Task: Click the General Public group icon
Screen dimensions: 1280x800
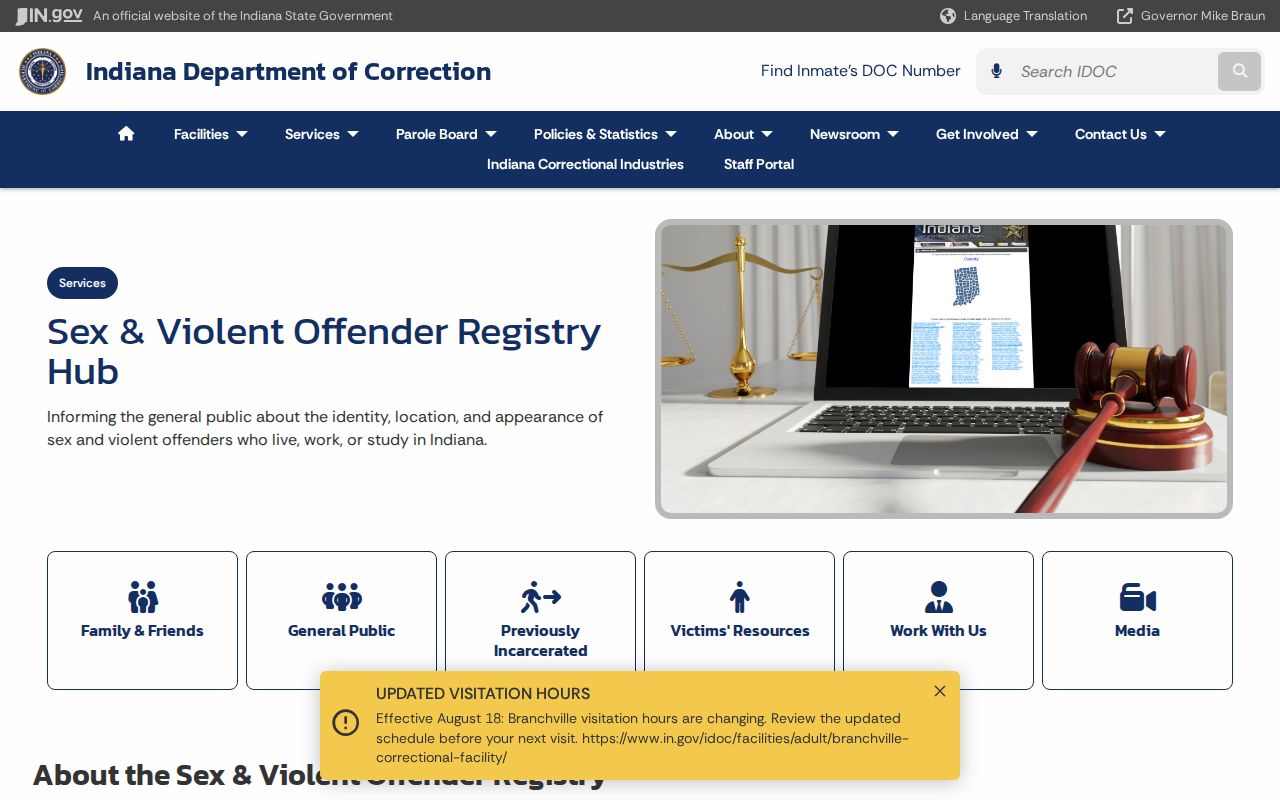Action: pos(342,598)
